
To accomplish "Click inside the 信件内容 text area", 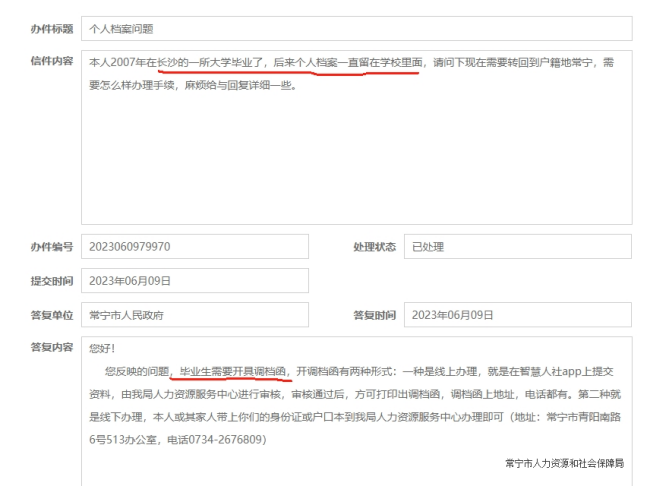I will click(357, 137).
